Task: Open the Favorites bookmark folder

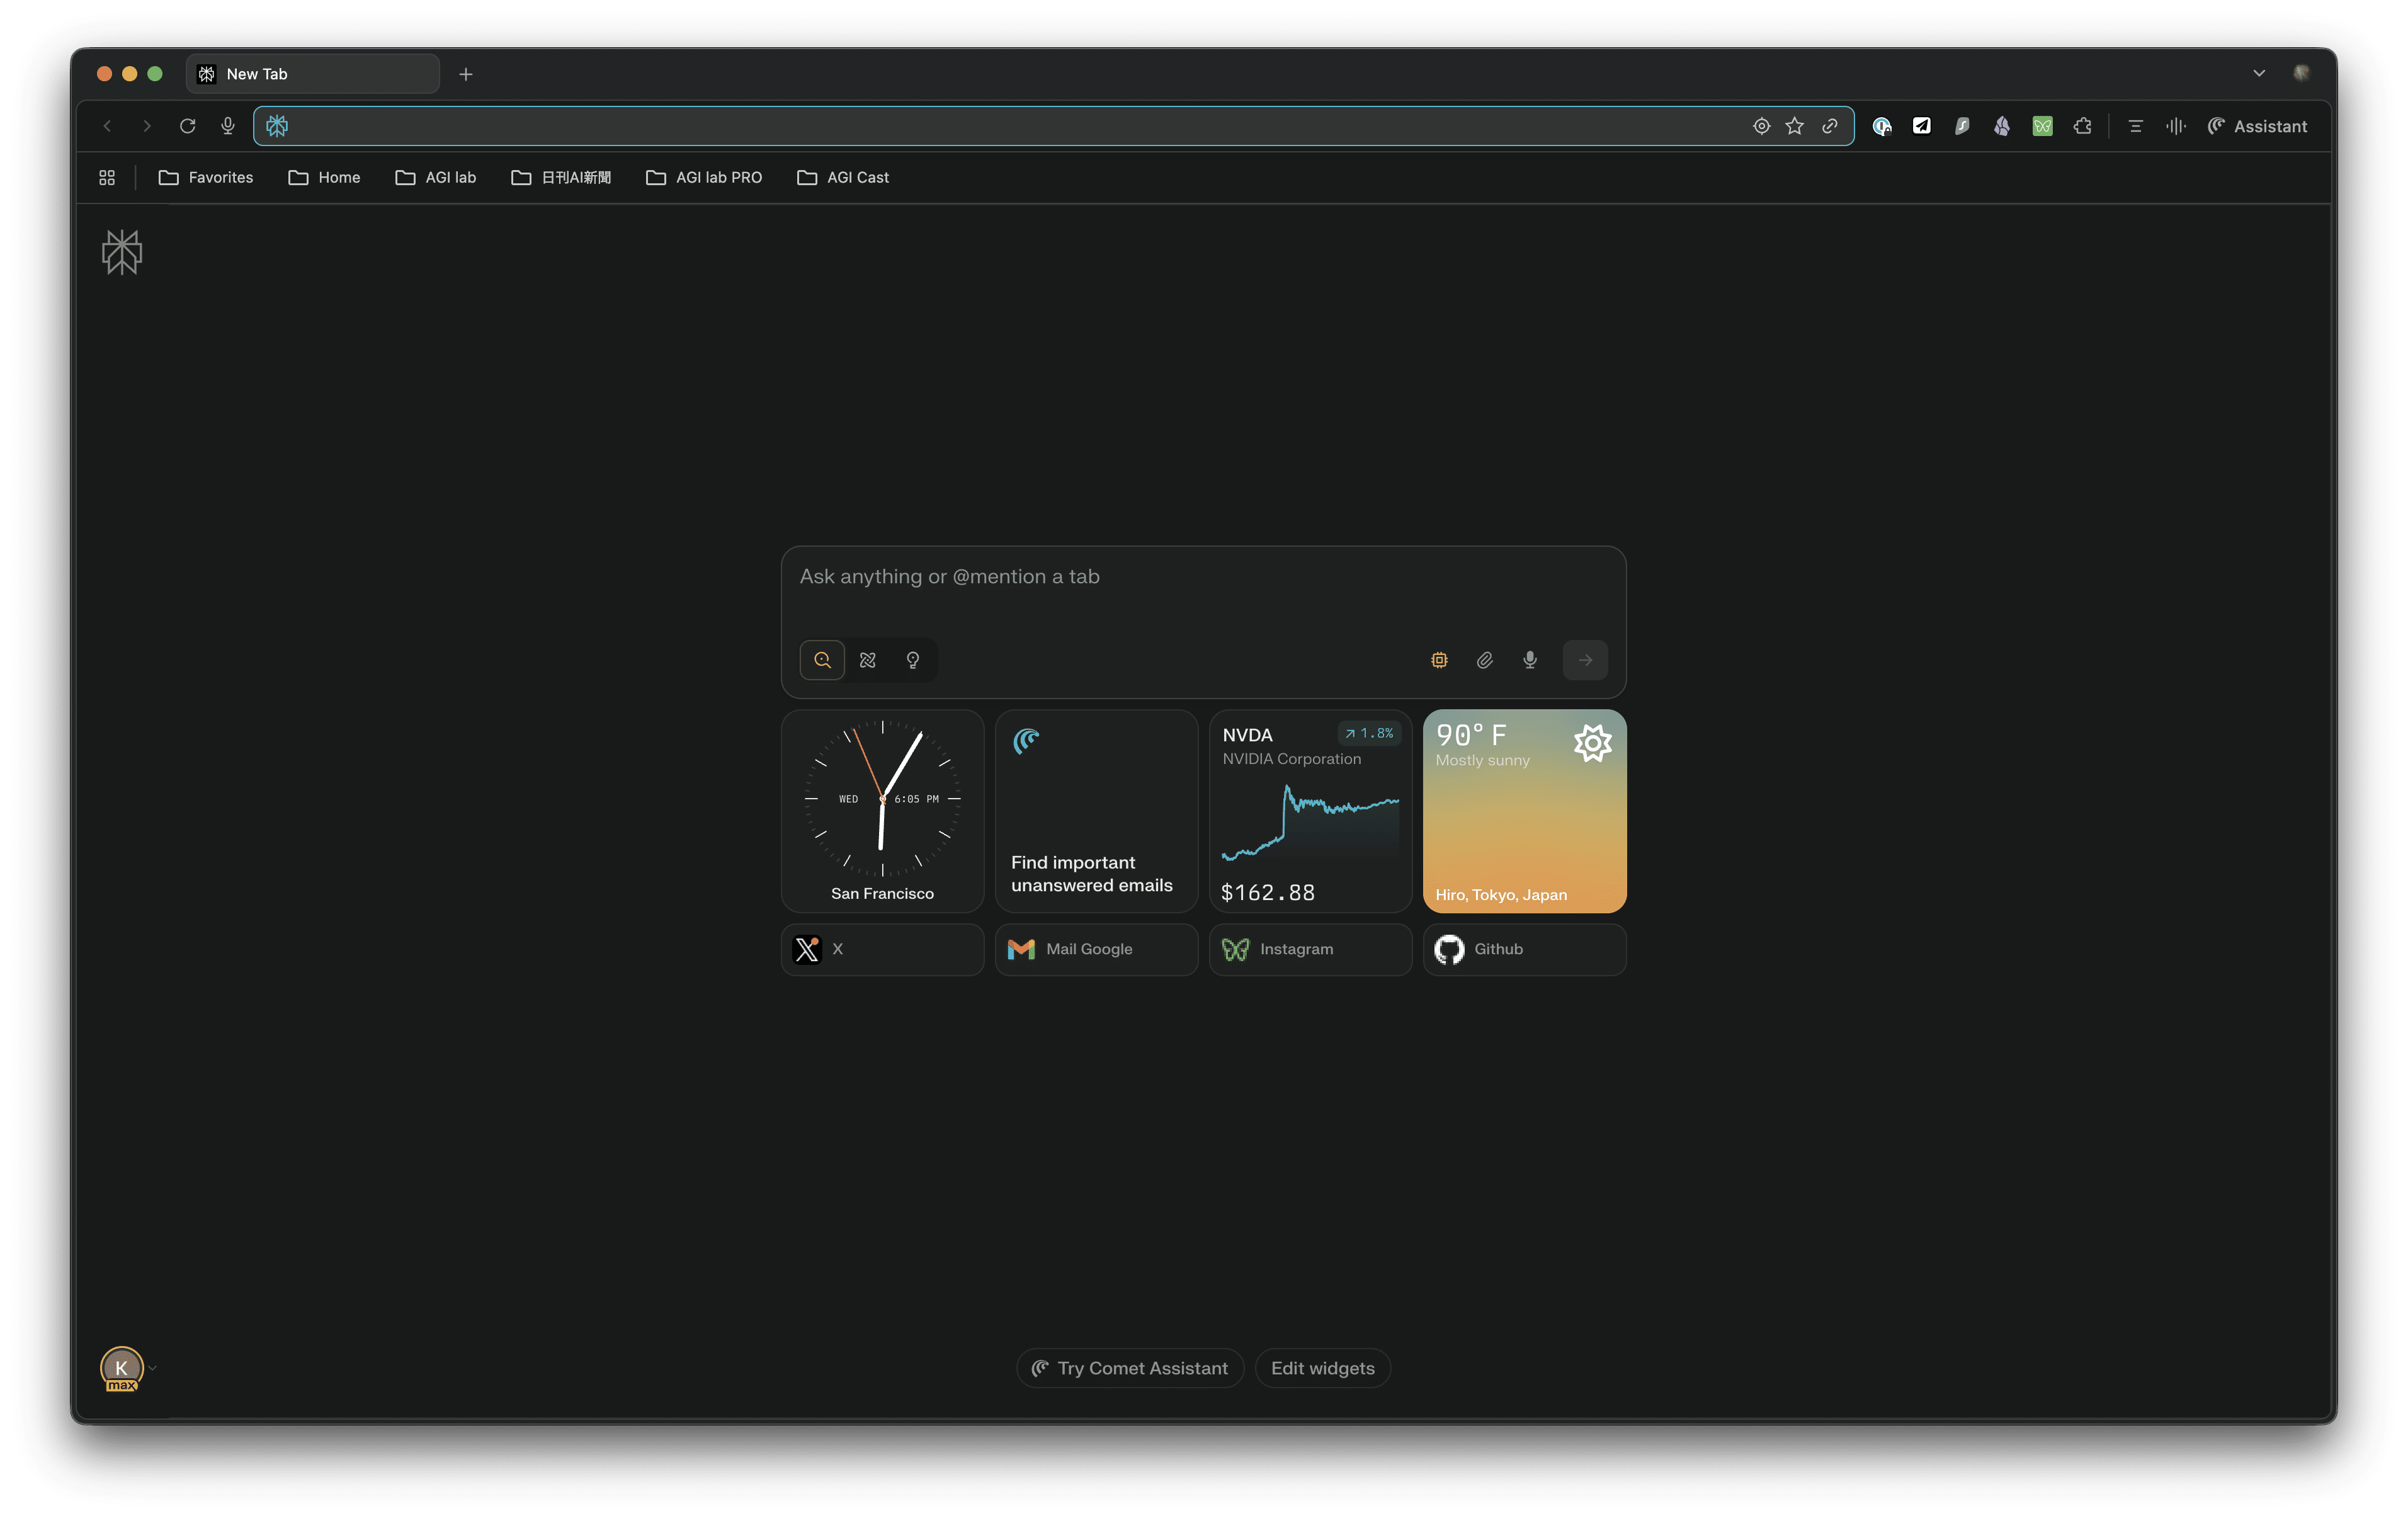Action: pos(206,177)
